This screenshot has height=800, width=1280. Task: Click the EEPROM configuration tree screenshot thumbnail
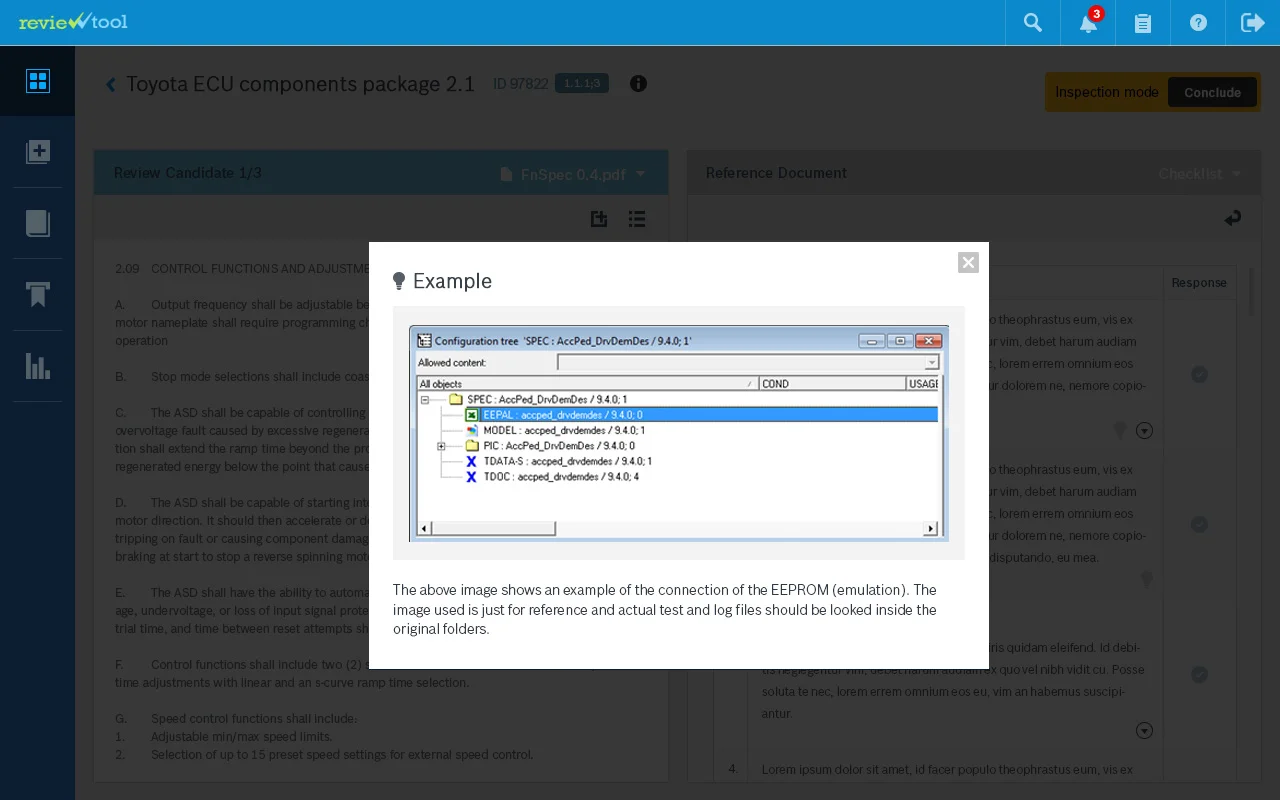pyautogui.click(x=678, y=433)
